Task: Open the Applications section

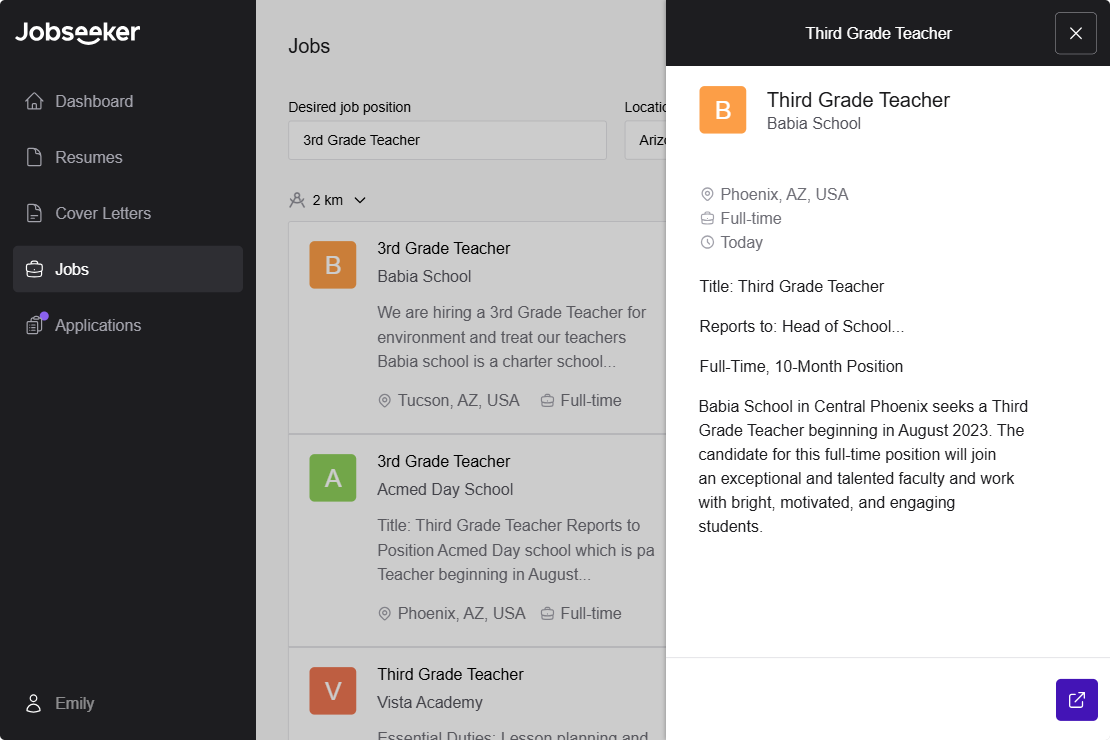Action: point(98,325)
